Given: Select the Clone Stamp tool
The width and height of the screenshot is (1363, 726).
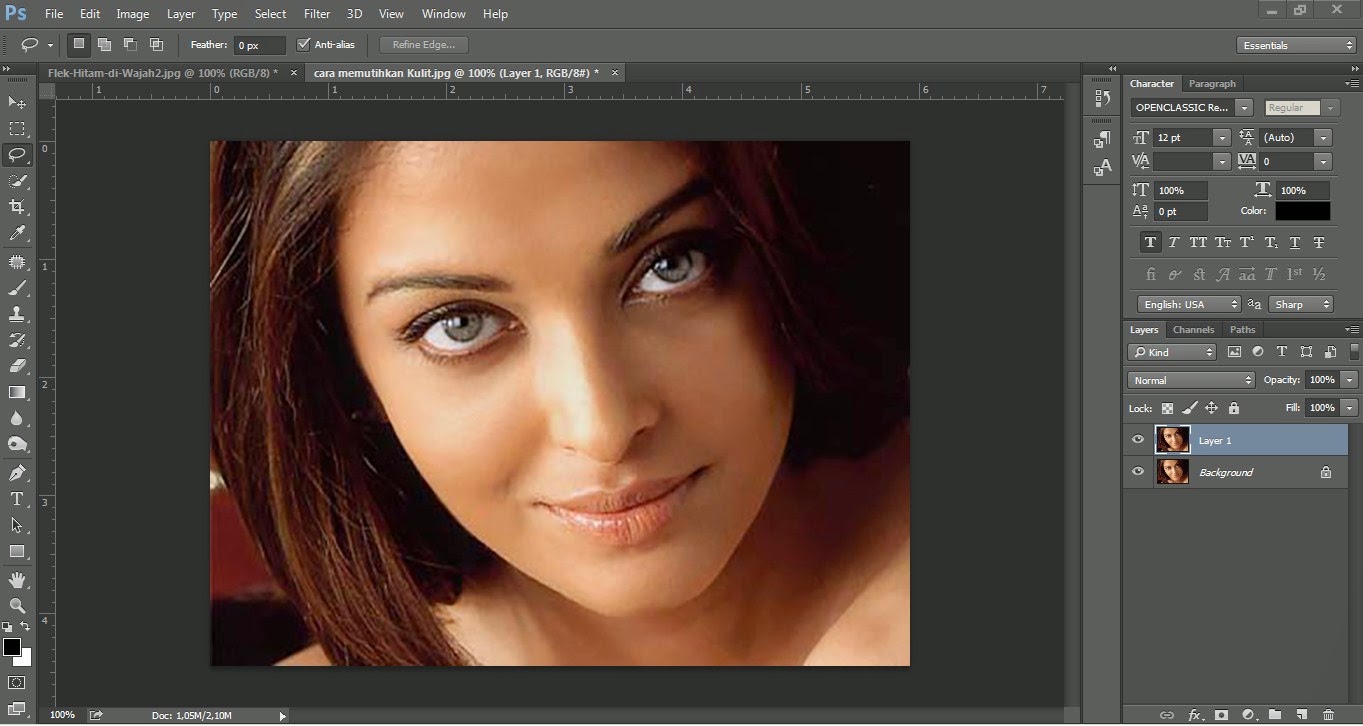Looking at the screenshot, I should (x=17, y=314).
